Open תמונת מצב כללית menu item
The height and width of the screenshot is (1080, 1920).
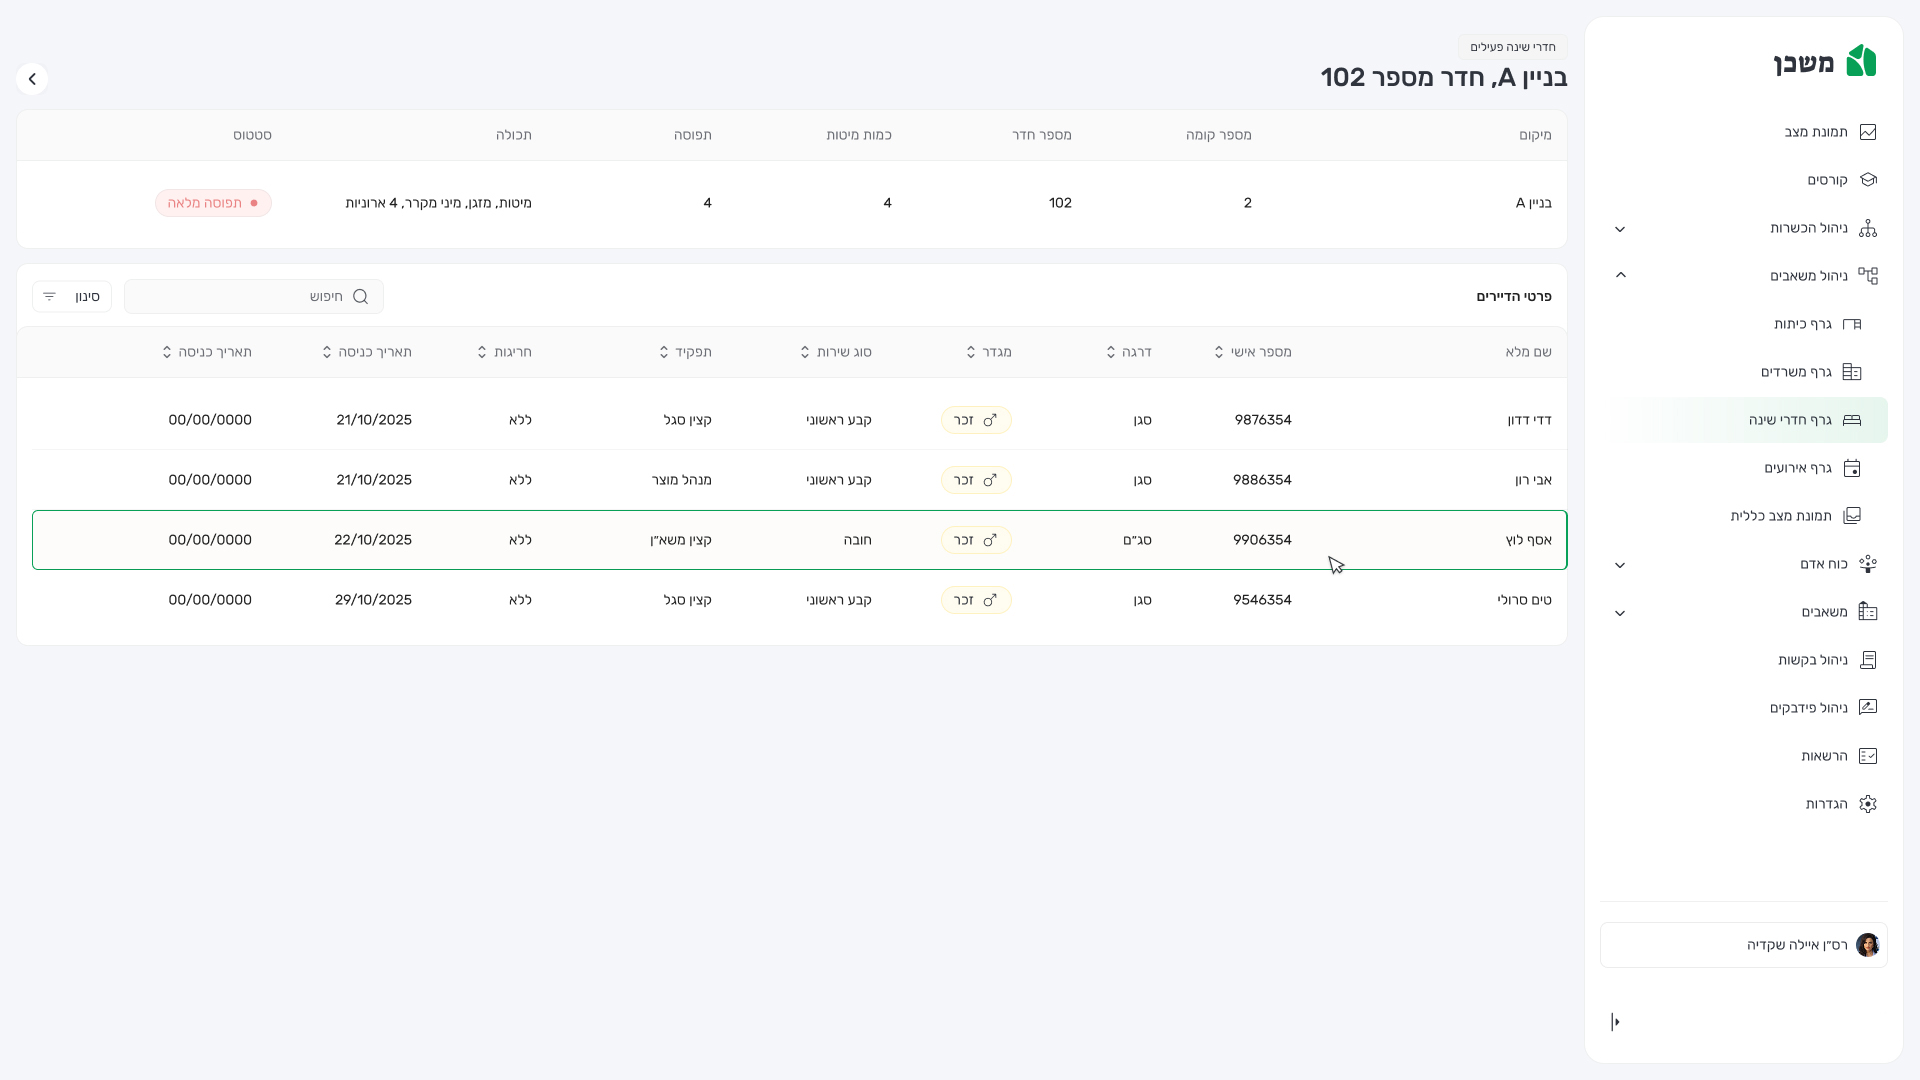(1781, 516)
